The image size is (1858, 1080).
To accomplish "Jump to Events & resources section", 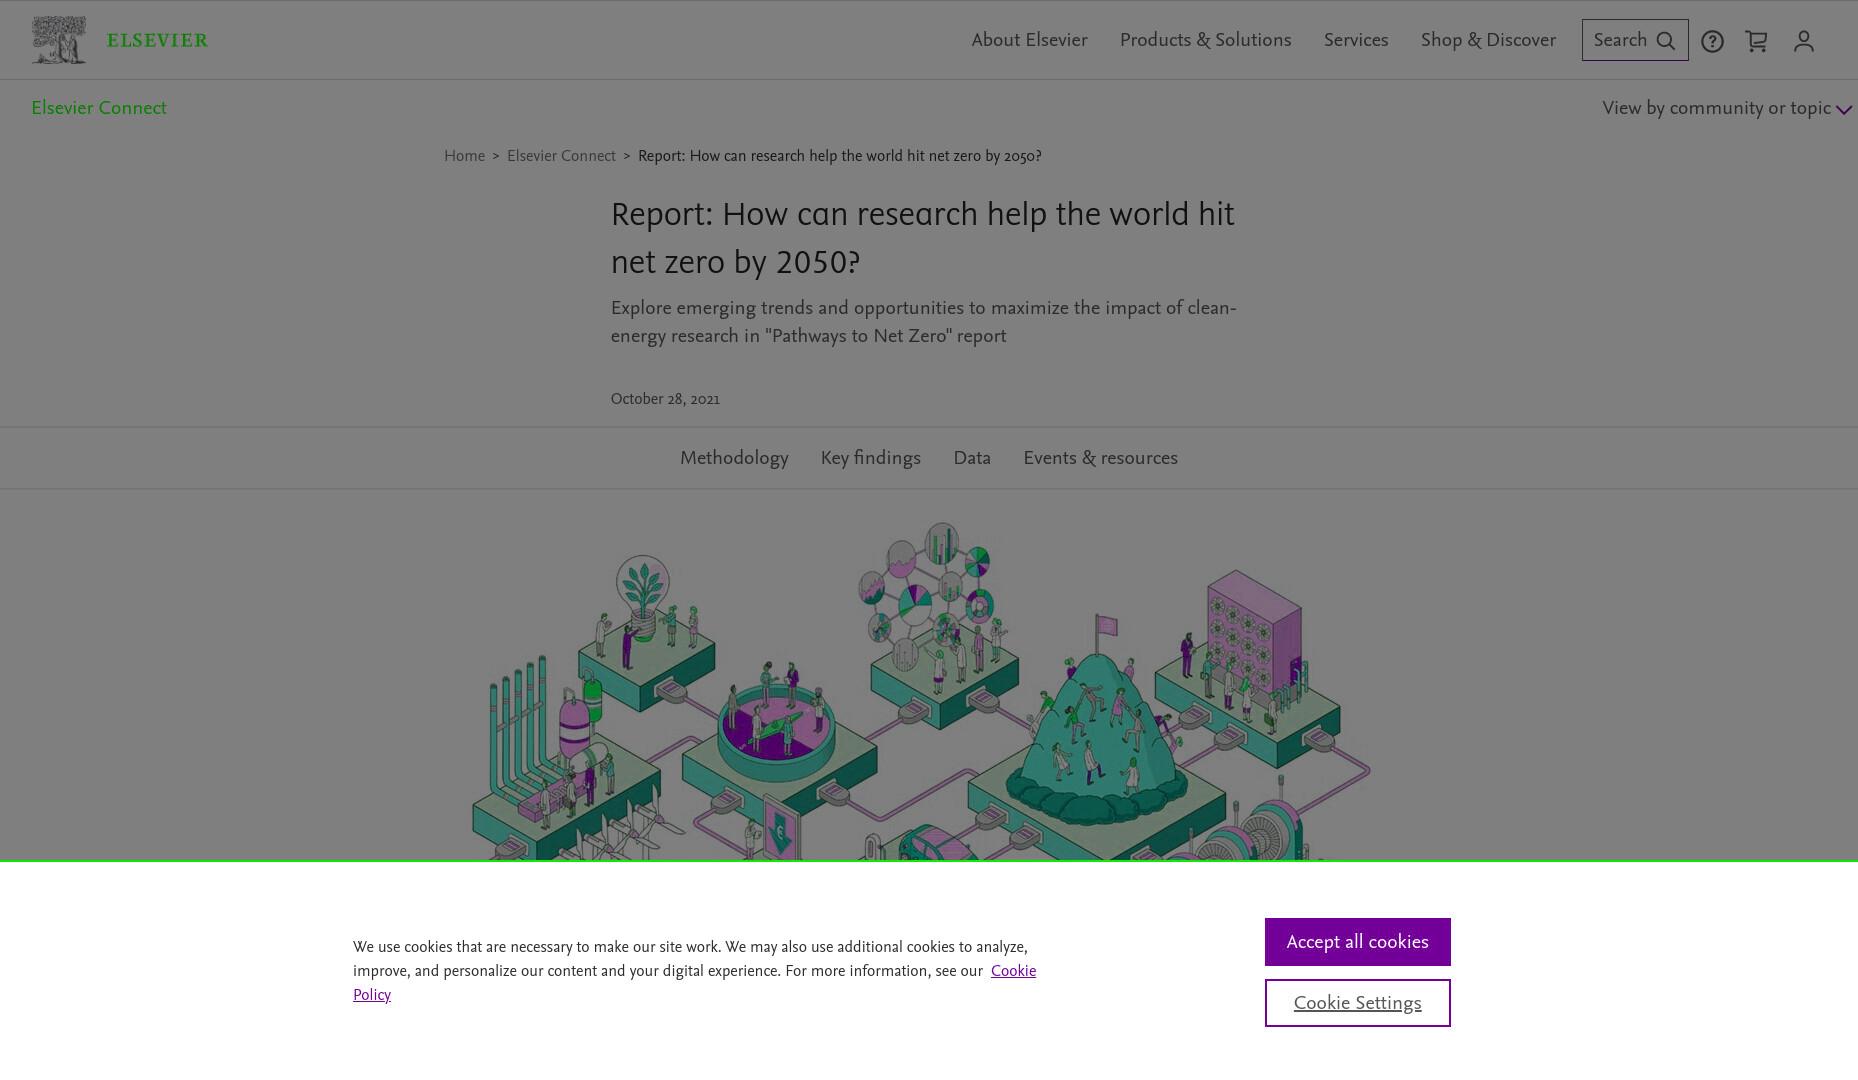I will click(x=1100, y=458).
